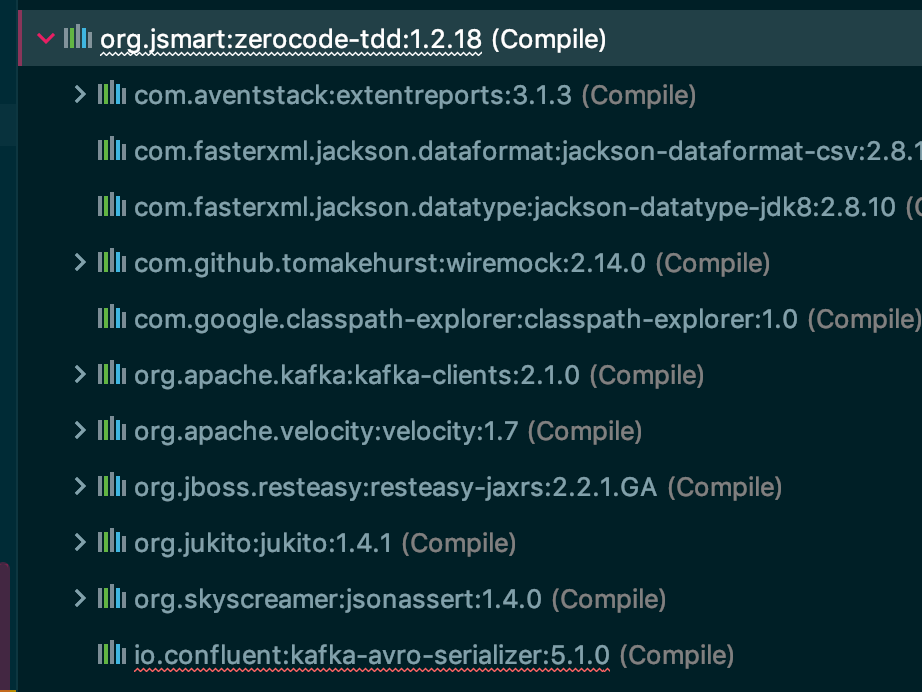This screenshot has width=922, height=692.
Task: Select the icon next to org.apache.velocity:velocity:1.7
Action: coord(113,431)
